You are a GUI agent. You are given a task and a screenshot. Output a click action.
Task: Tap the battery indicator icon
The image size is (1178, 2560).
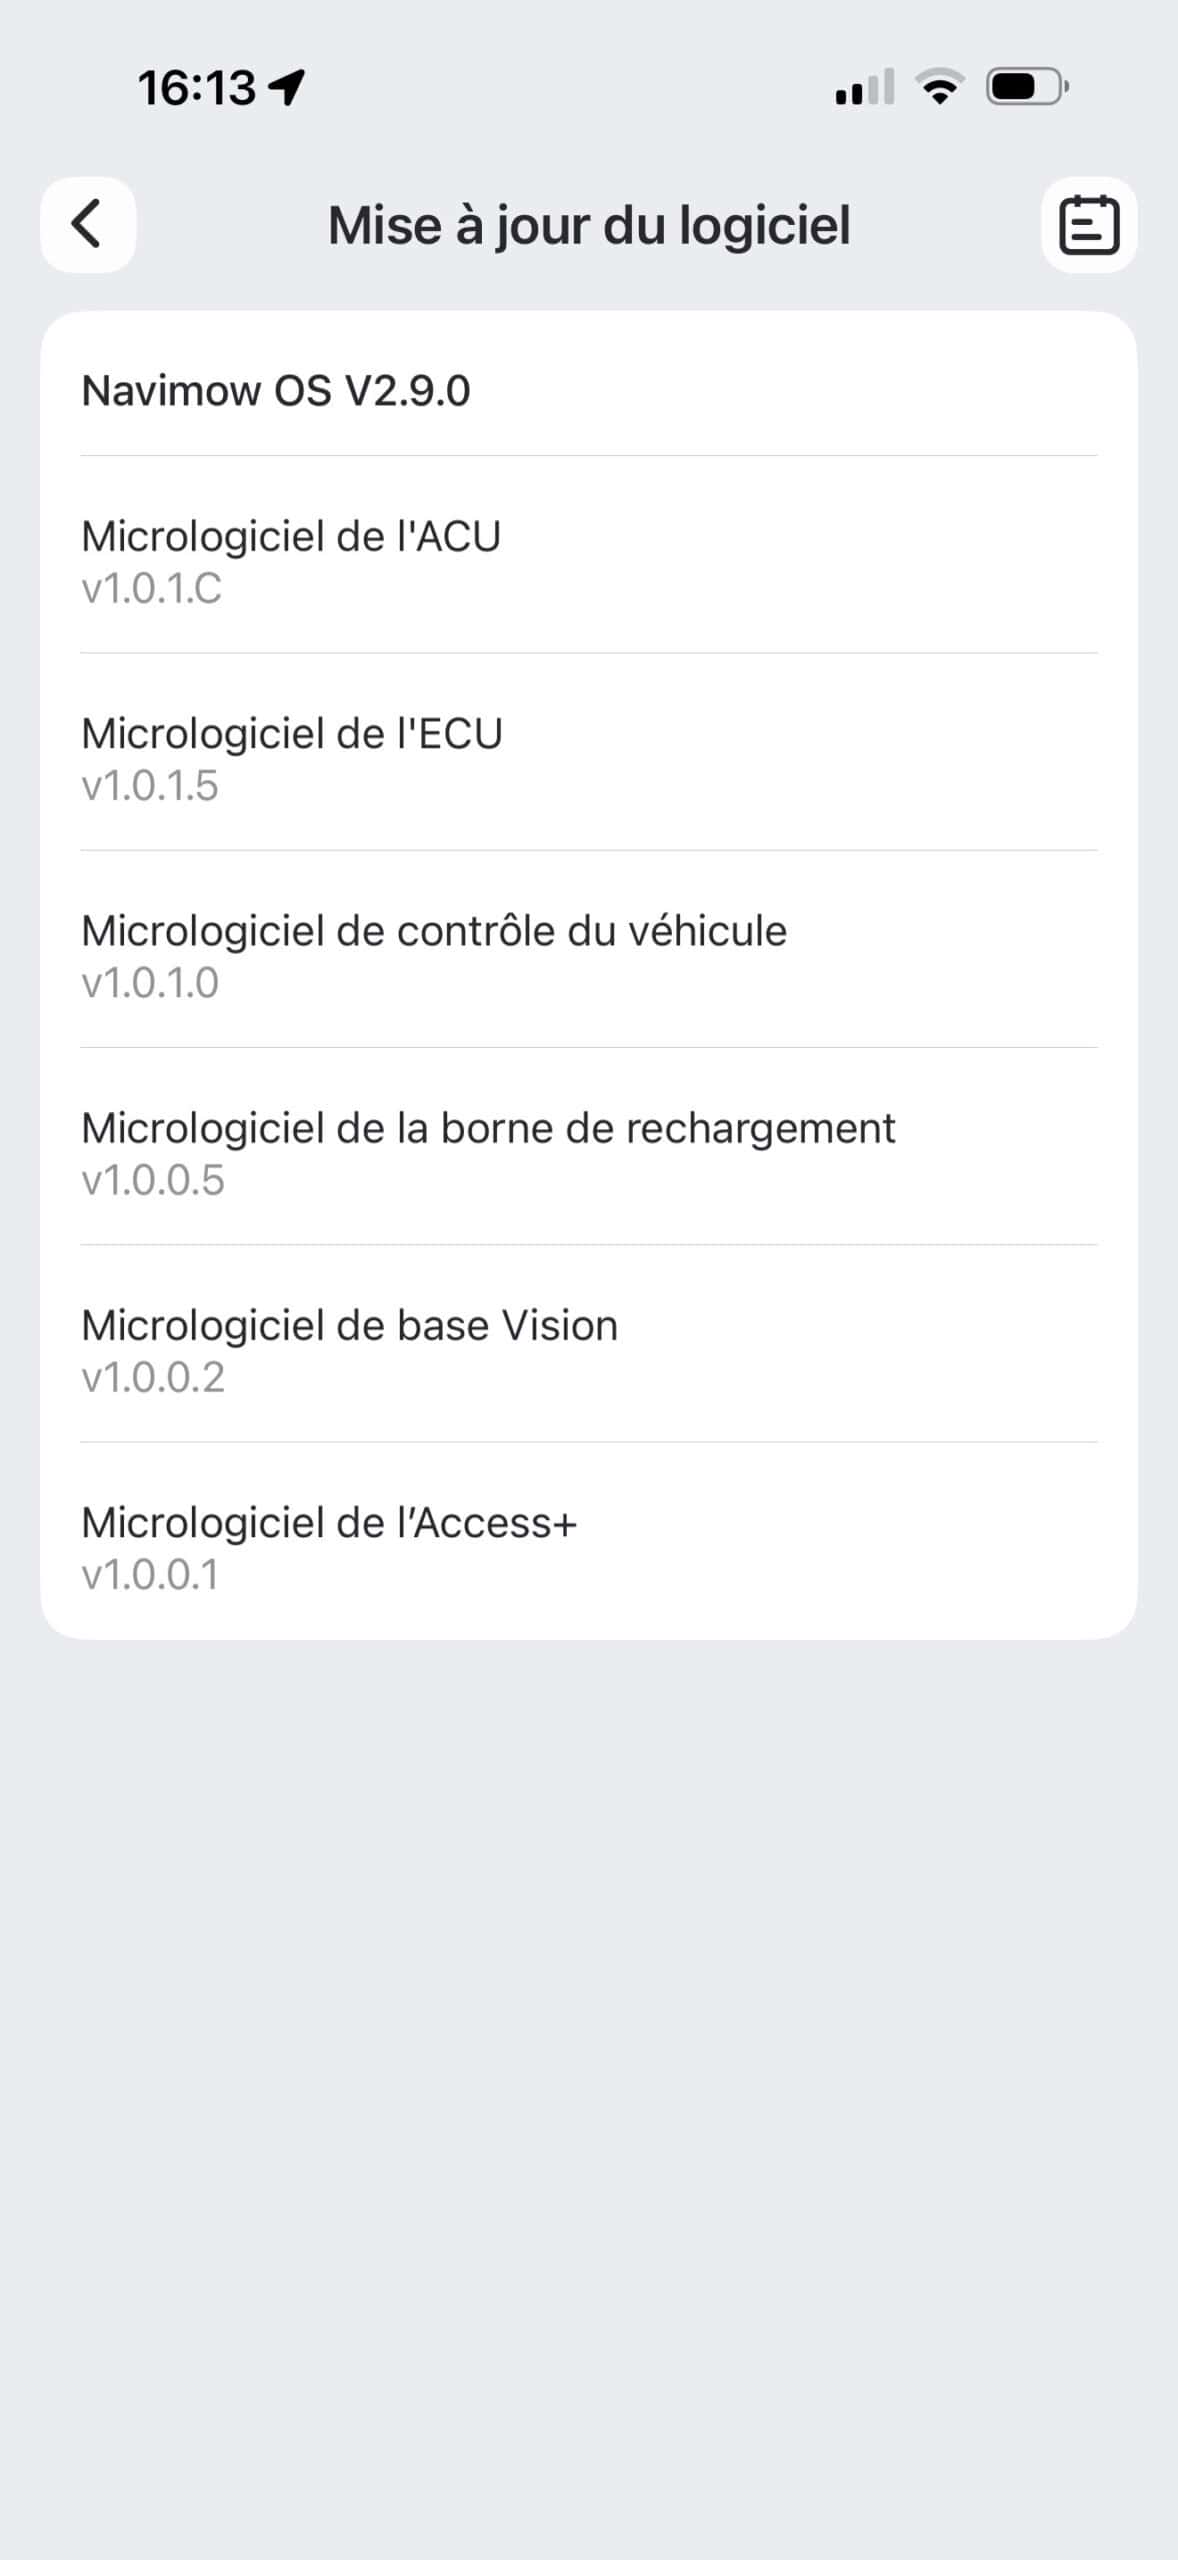click(x=1027, y=88)
